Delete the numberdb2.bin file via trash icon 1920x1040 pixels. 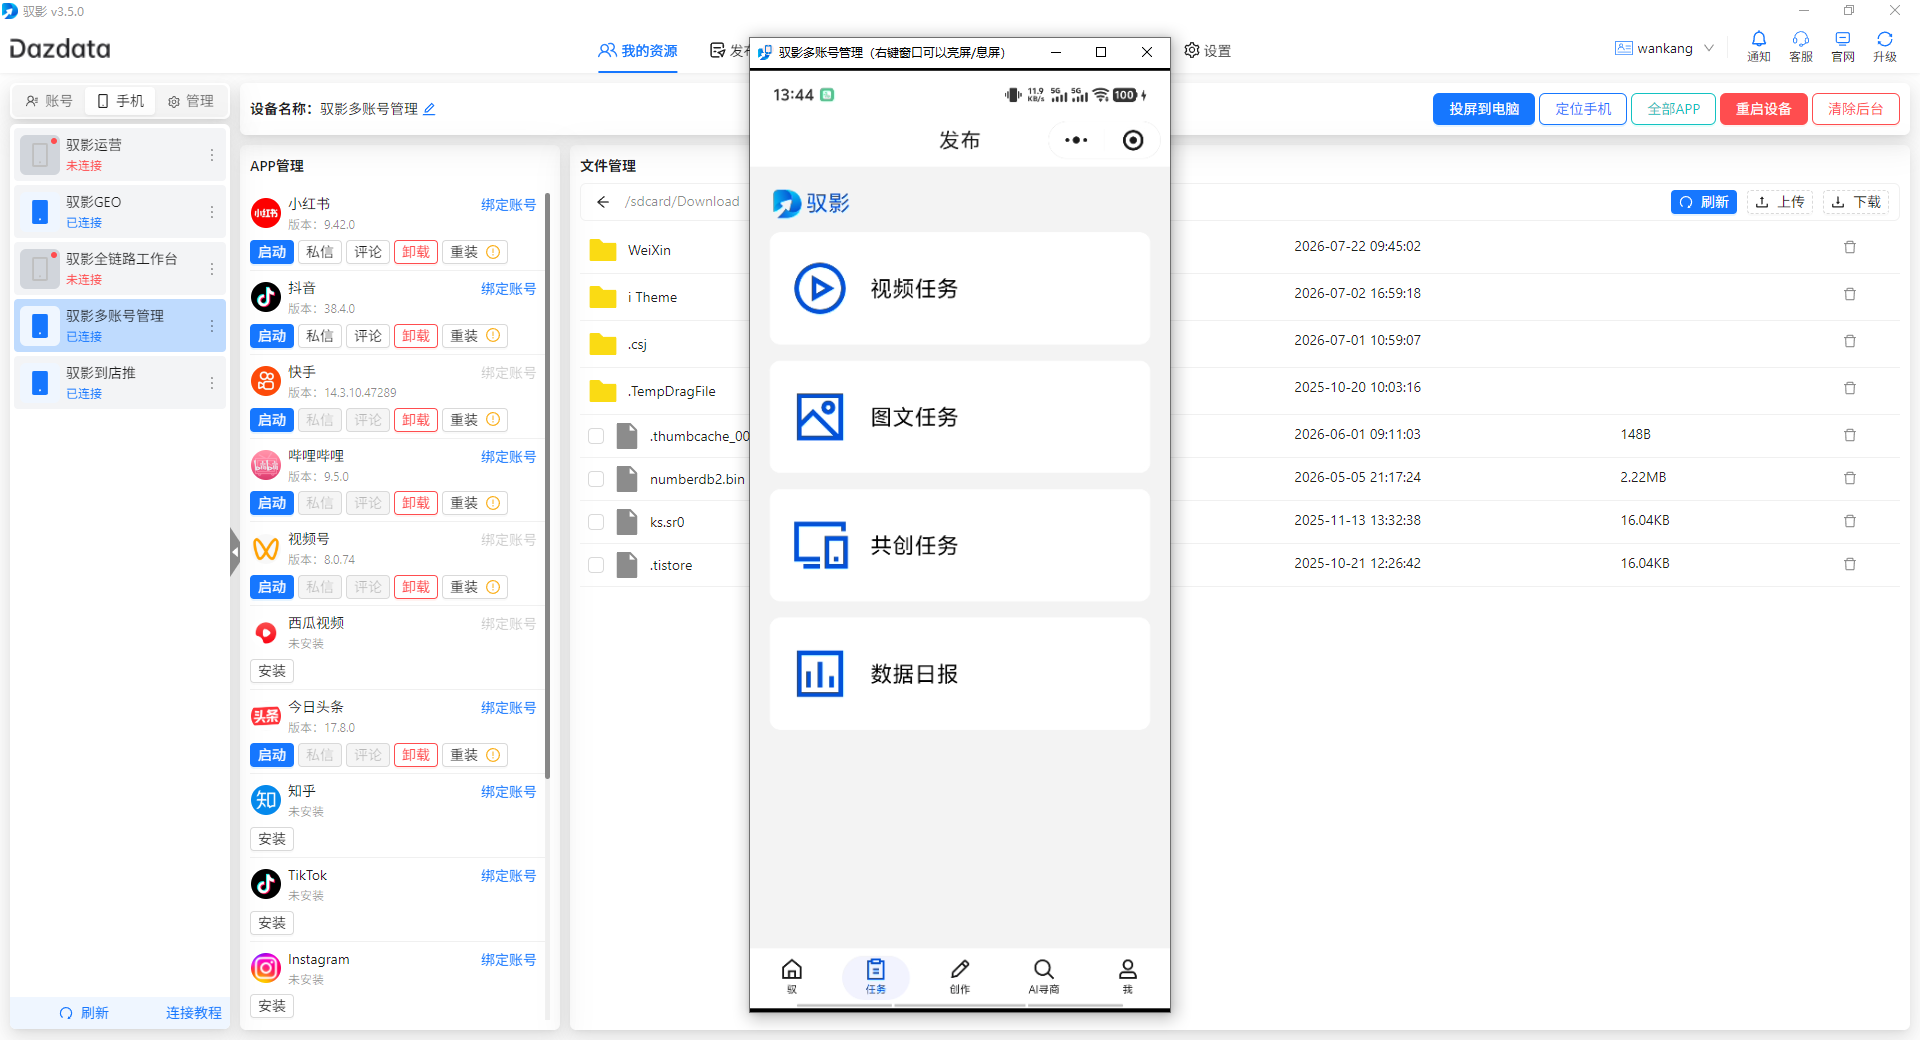point(1849,478)
